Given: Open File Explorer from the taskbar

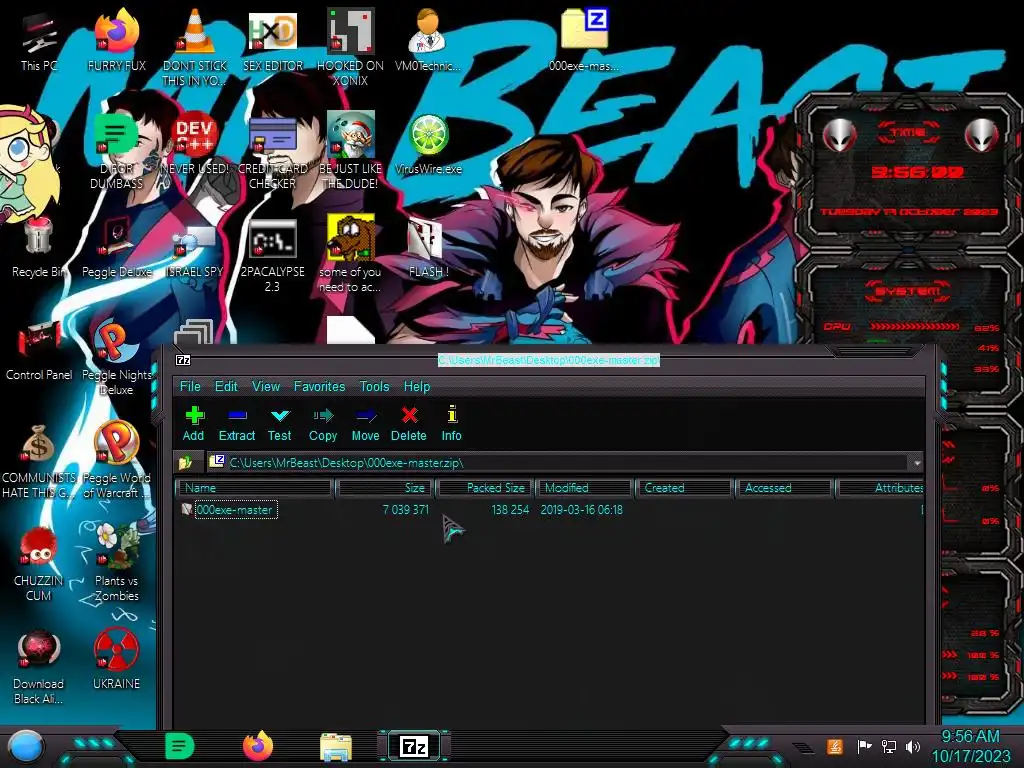Looking at the screenshot, I should pyautogui.click(x=336, y=746).
